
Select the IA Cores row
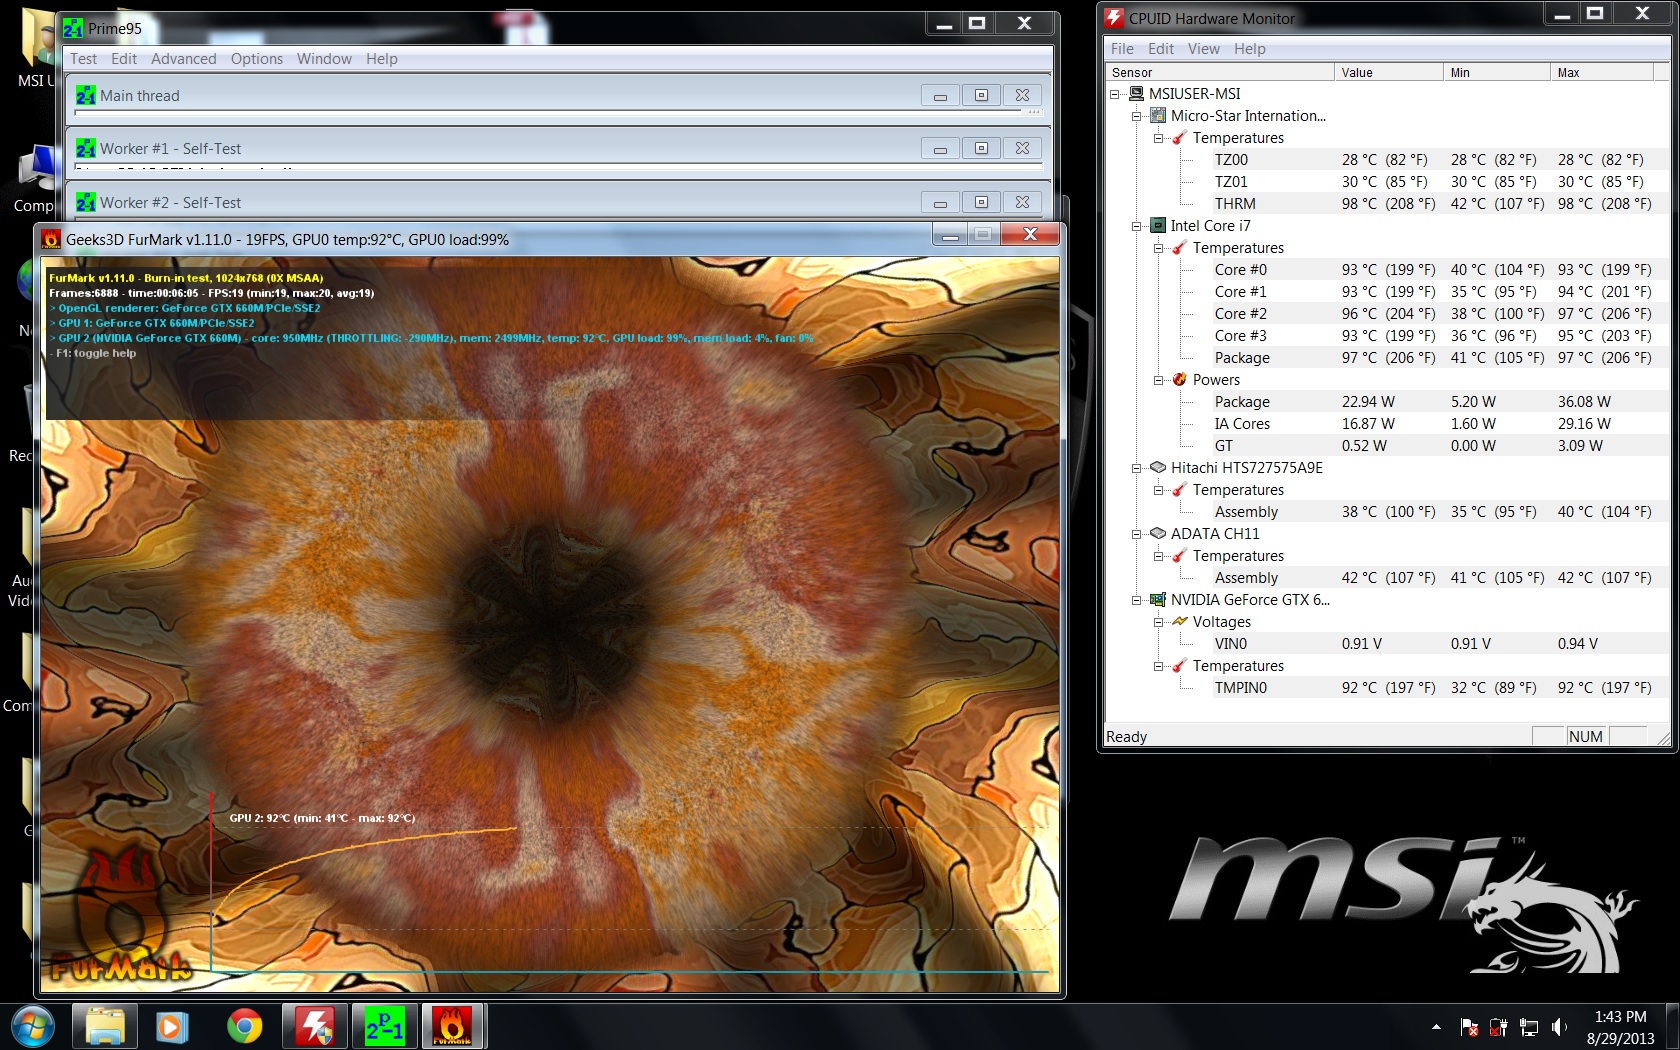click(1432, 423)
